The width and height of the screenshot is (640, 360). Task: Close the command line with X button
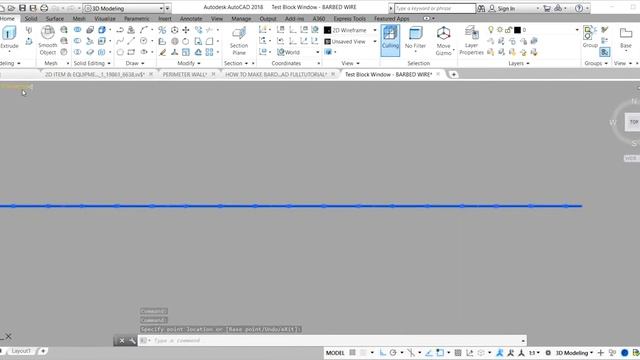(x=122, y=340)
